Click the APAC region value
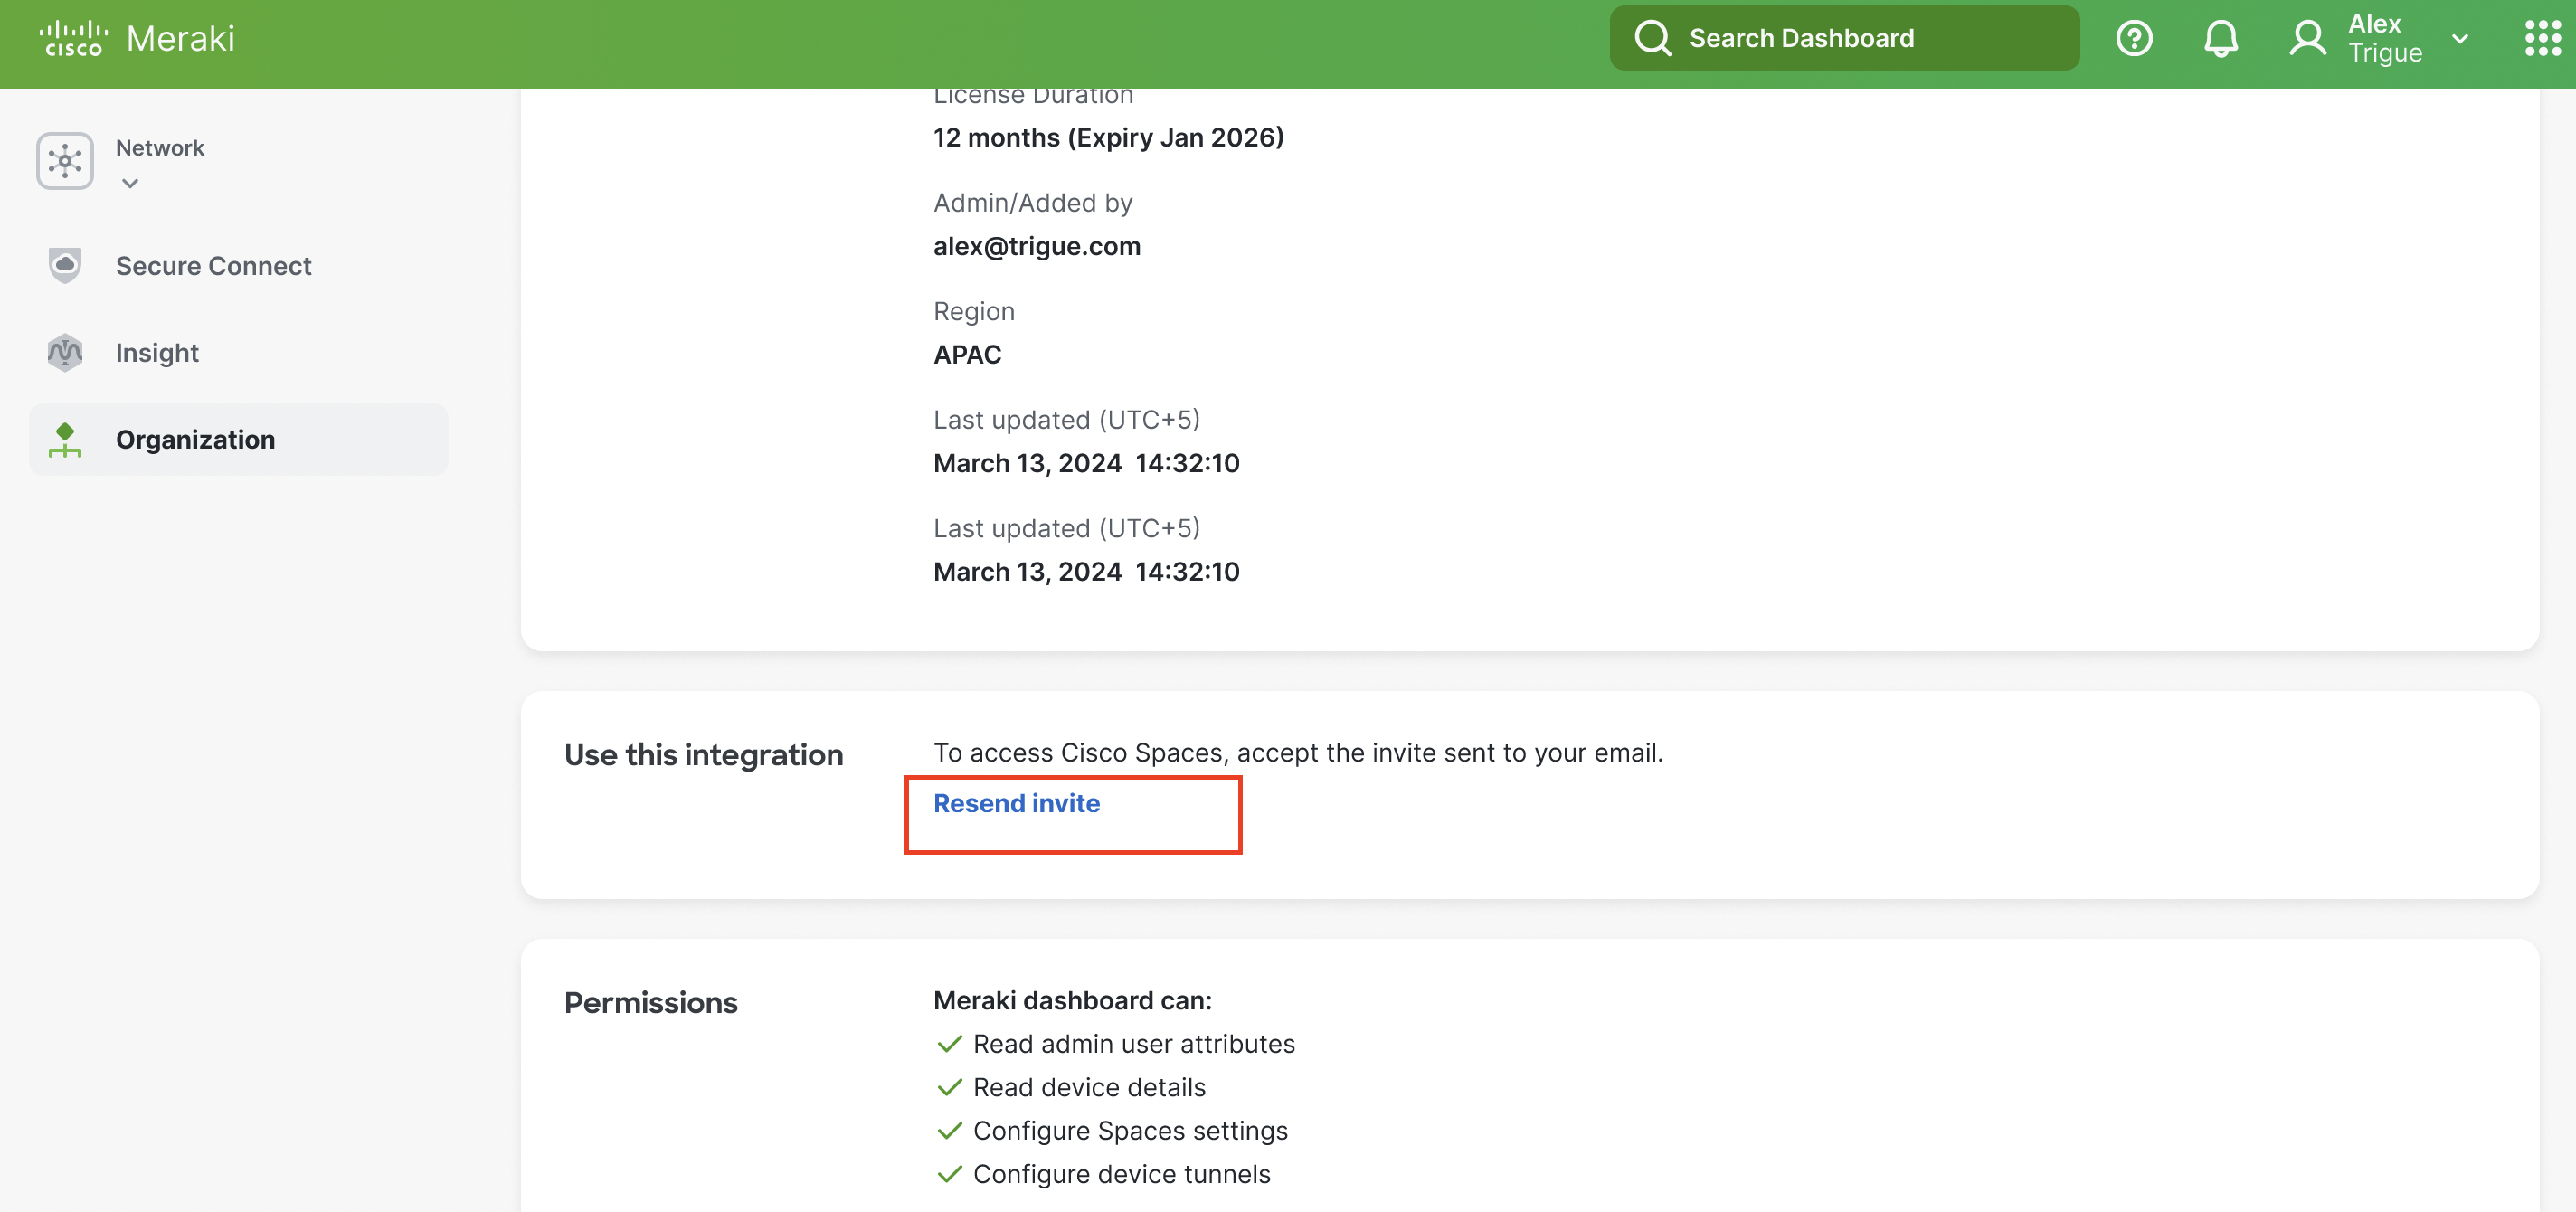The image size is (2576, 1212). click(x=967, y=354)
